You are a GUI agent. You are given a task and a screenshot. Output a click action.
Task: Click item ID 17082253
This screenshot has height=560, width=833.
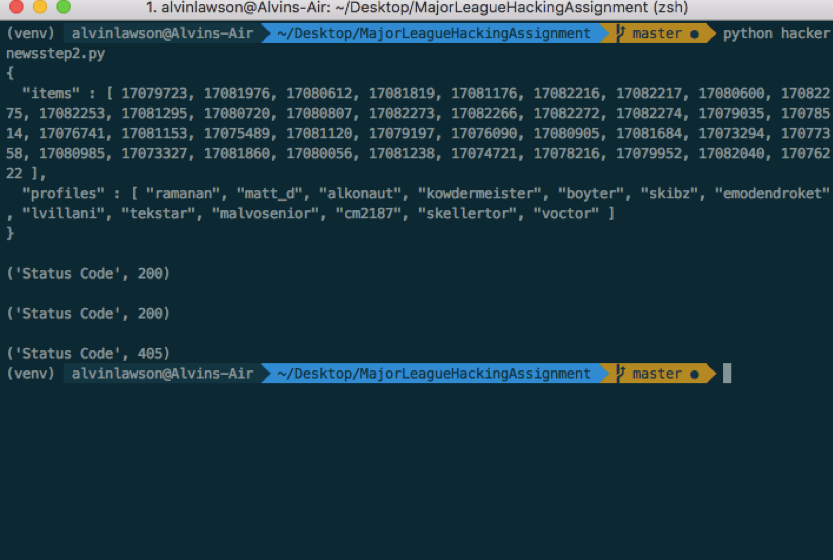[x=72, y=114]
